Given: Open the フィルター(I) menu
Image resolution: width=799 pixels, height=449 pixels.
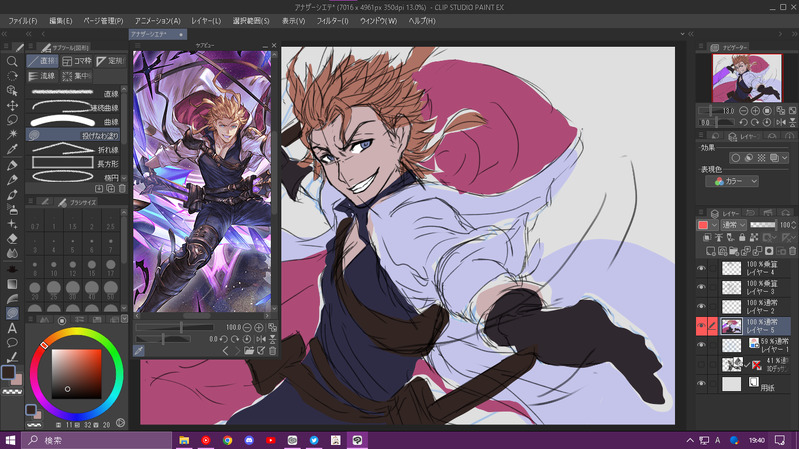Looking at the screenshot, I should coord(333,20).
